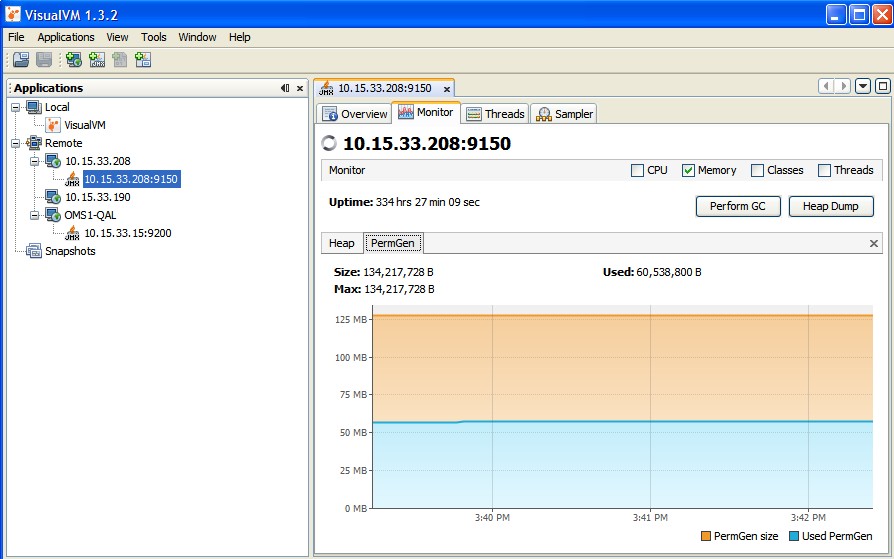Screen dimensions: 894x559
Task: Enable the Threads monitor checkbox
Action: [824, 170]
